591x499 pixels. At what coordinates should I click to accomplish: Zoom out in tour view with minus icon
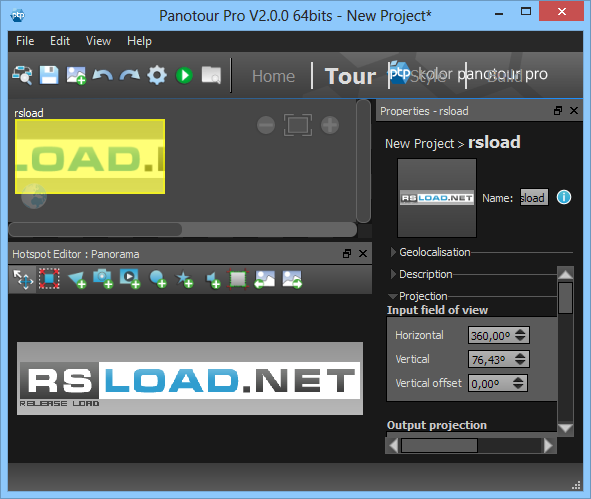(266, 125)
